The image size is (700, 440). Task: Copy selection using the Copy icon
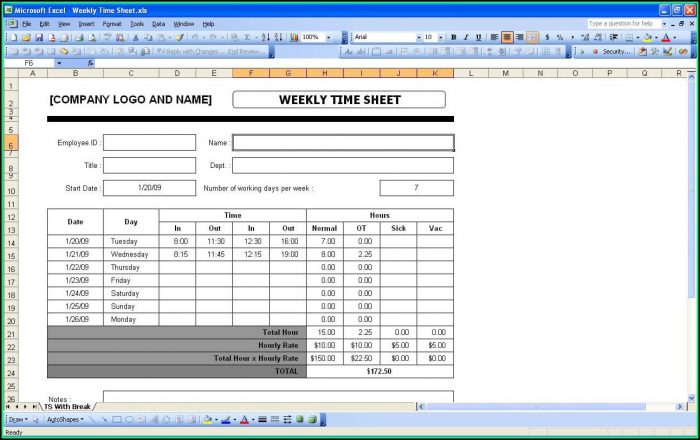(x=149, y=37)
